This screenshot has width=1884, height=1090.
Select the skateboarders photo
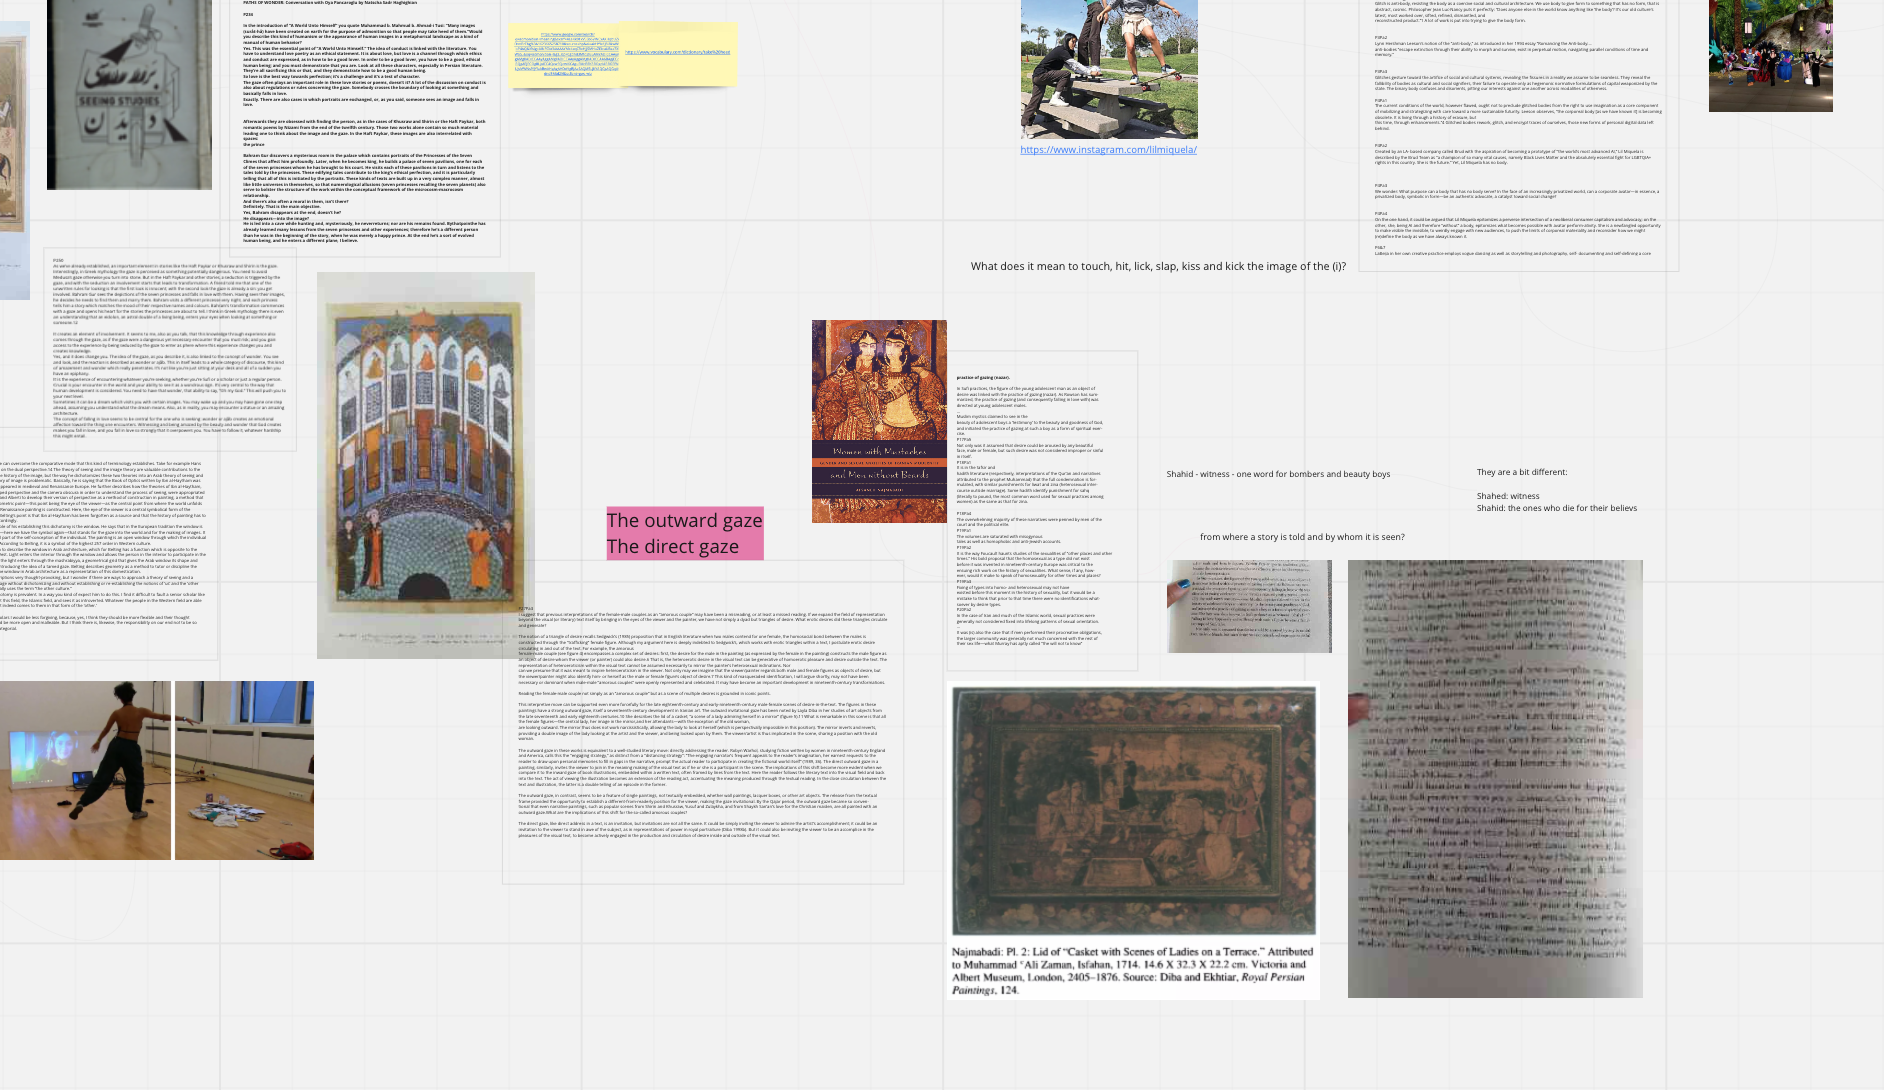pyautogui.click(x=1109, y=69)
